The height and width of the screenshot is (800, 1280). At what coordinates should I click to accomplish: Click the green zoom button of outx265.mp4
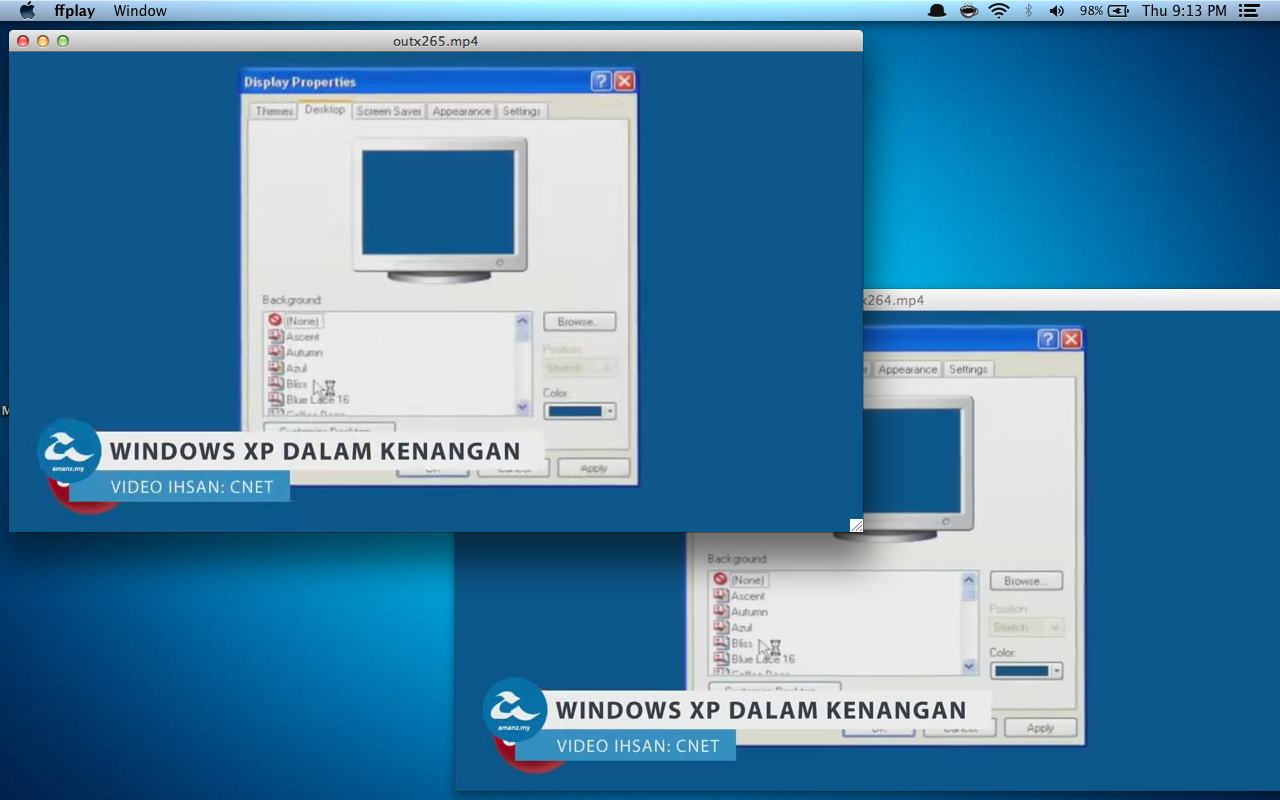(x=63, y=41)
